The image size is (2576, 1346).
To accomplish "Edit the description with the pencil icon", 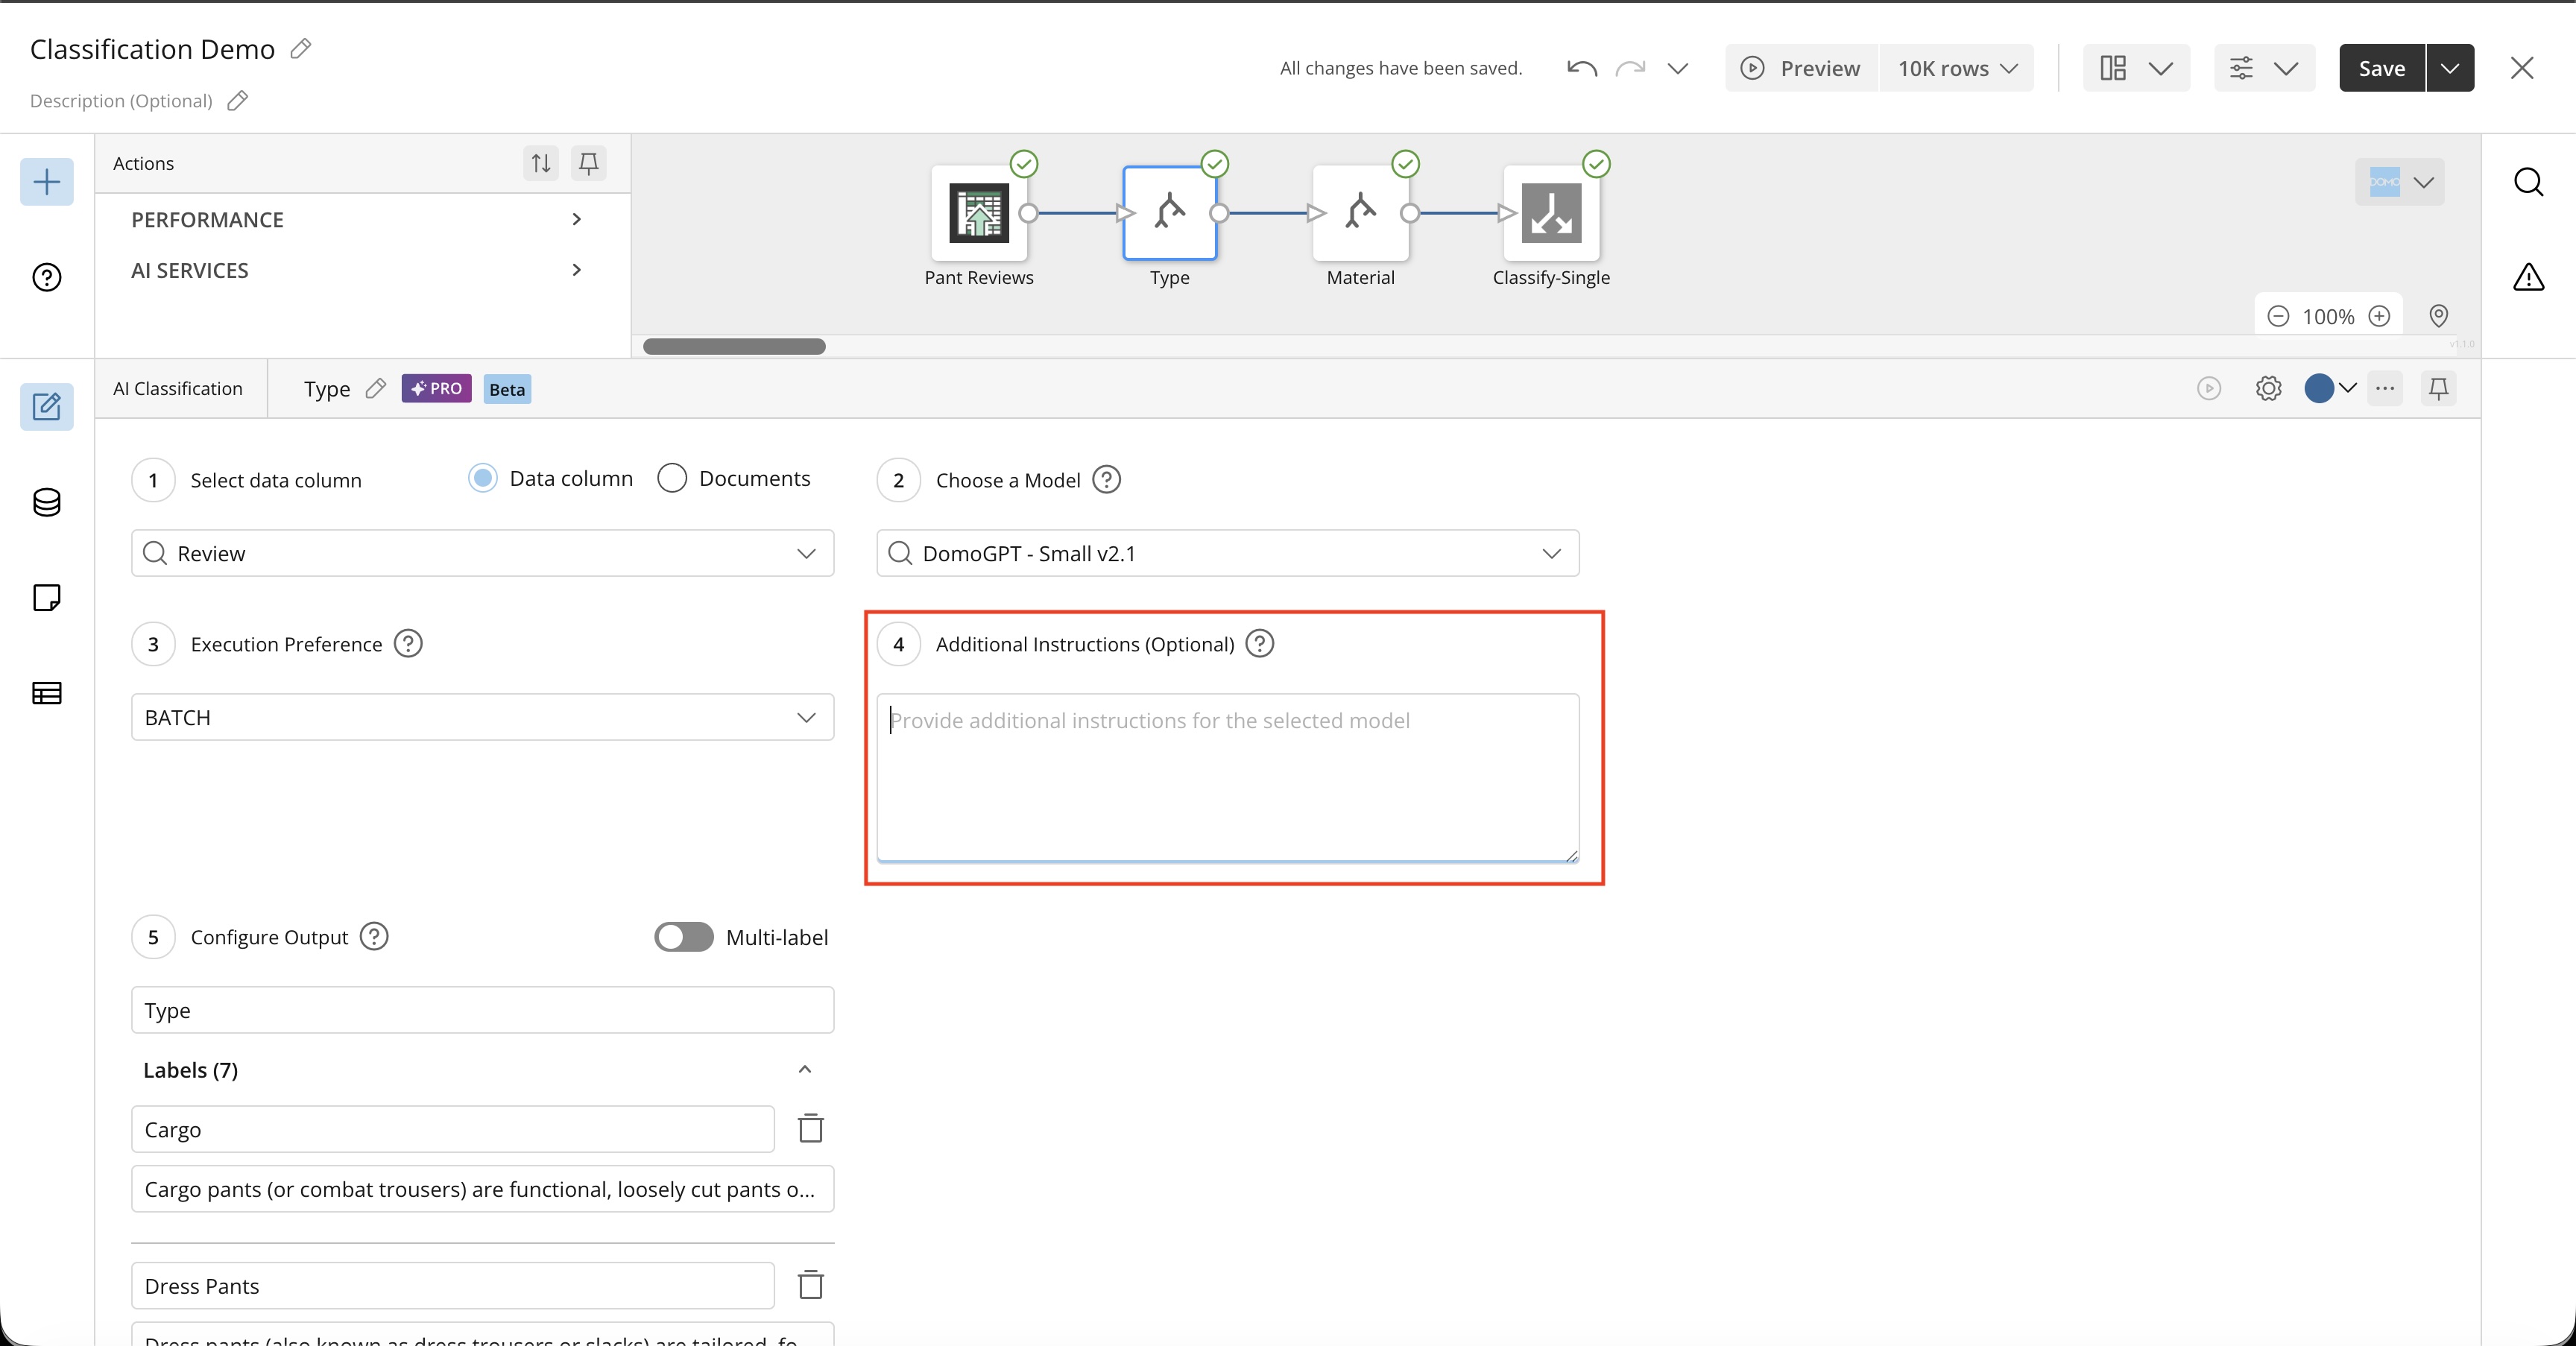I will [237, 100].
